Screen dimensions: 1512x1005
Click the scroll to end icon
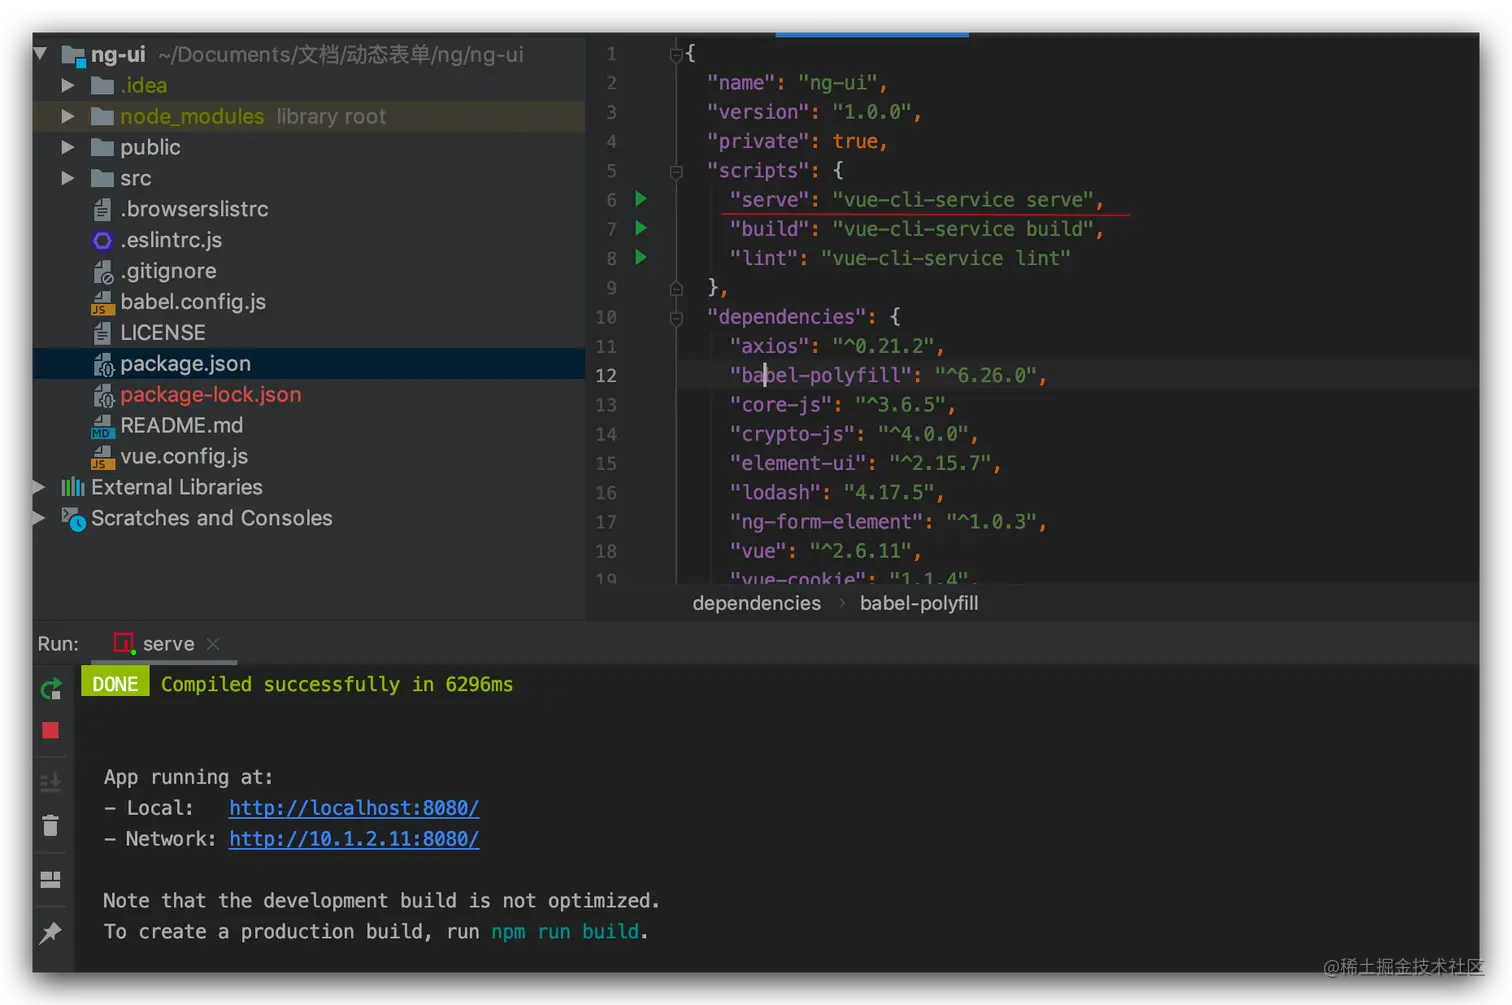(51, 780)
